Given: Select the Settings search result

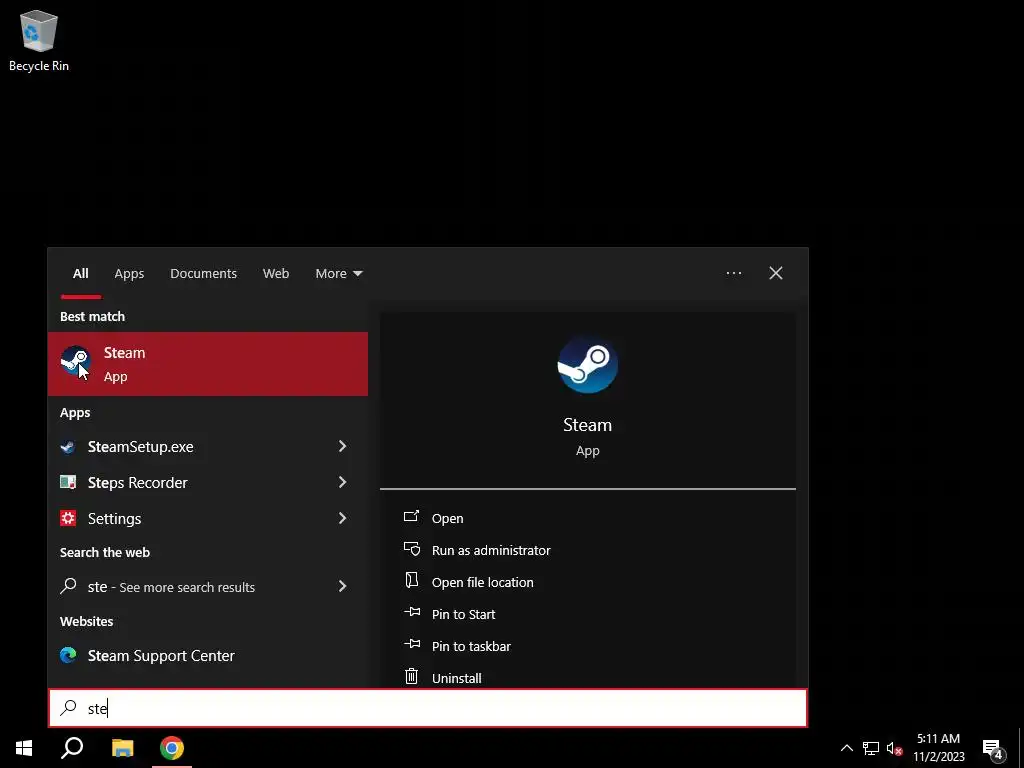Looking at the screenshot, I should [x=208, y=519].
